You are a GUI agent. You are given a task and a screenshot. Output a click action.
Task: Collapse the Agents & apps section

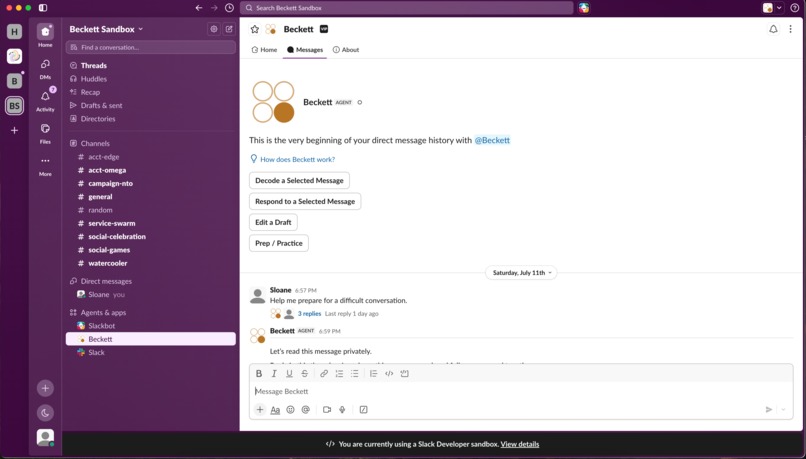pyautogui.click(x=98, y=313)
